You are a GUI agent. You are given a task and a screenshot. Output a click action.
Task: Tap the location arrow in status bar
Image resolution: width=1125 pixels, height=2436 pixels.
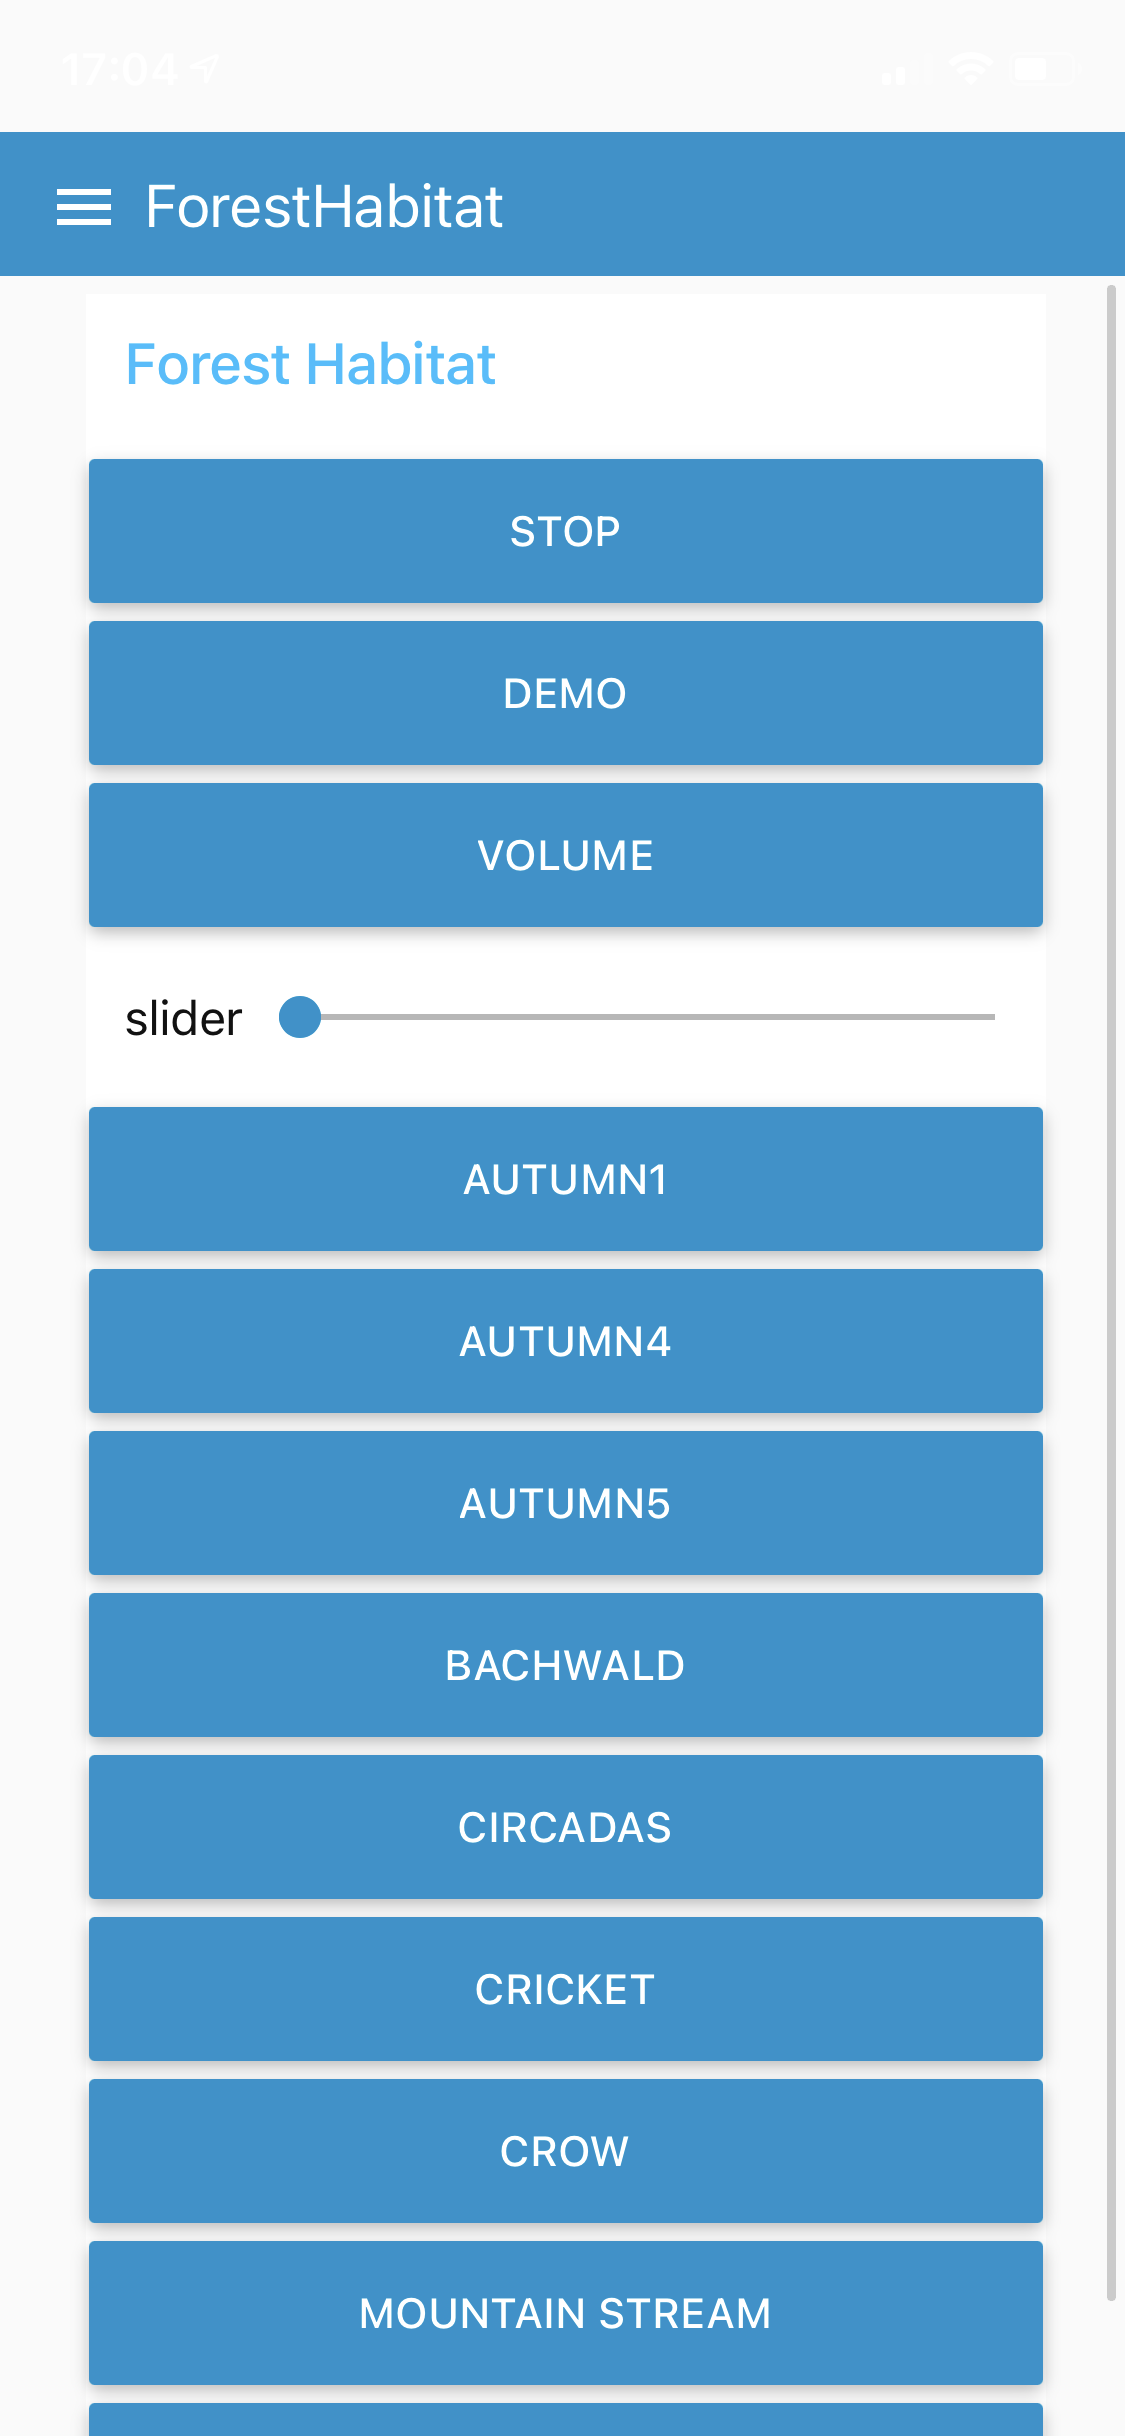(206, 68)
